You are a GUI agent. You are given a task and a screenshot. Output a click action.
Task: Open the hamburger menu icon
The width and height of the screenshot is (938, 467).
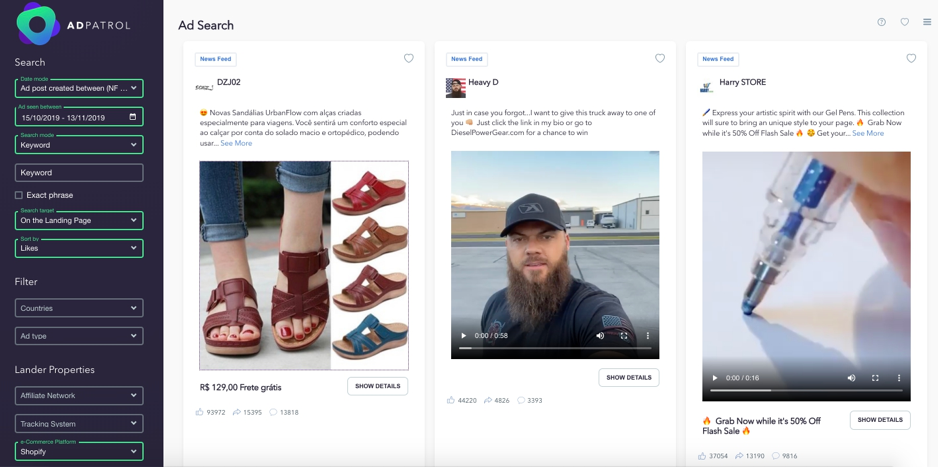click(927, 22)
